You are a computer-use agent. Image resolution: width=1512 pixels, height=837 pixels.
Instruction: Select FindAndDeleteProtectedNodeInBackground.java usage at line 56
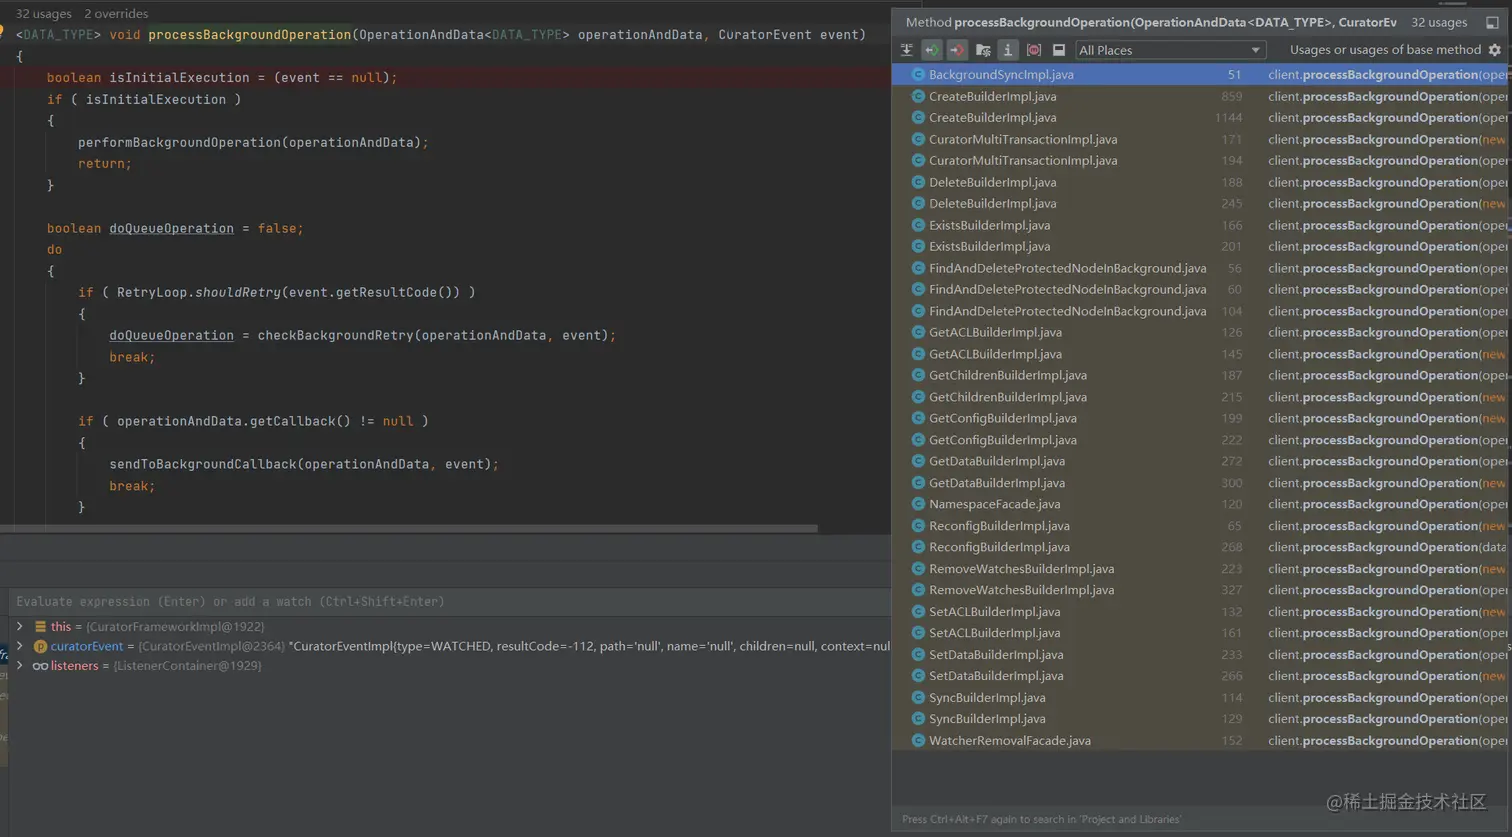[1201, 269]
